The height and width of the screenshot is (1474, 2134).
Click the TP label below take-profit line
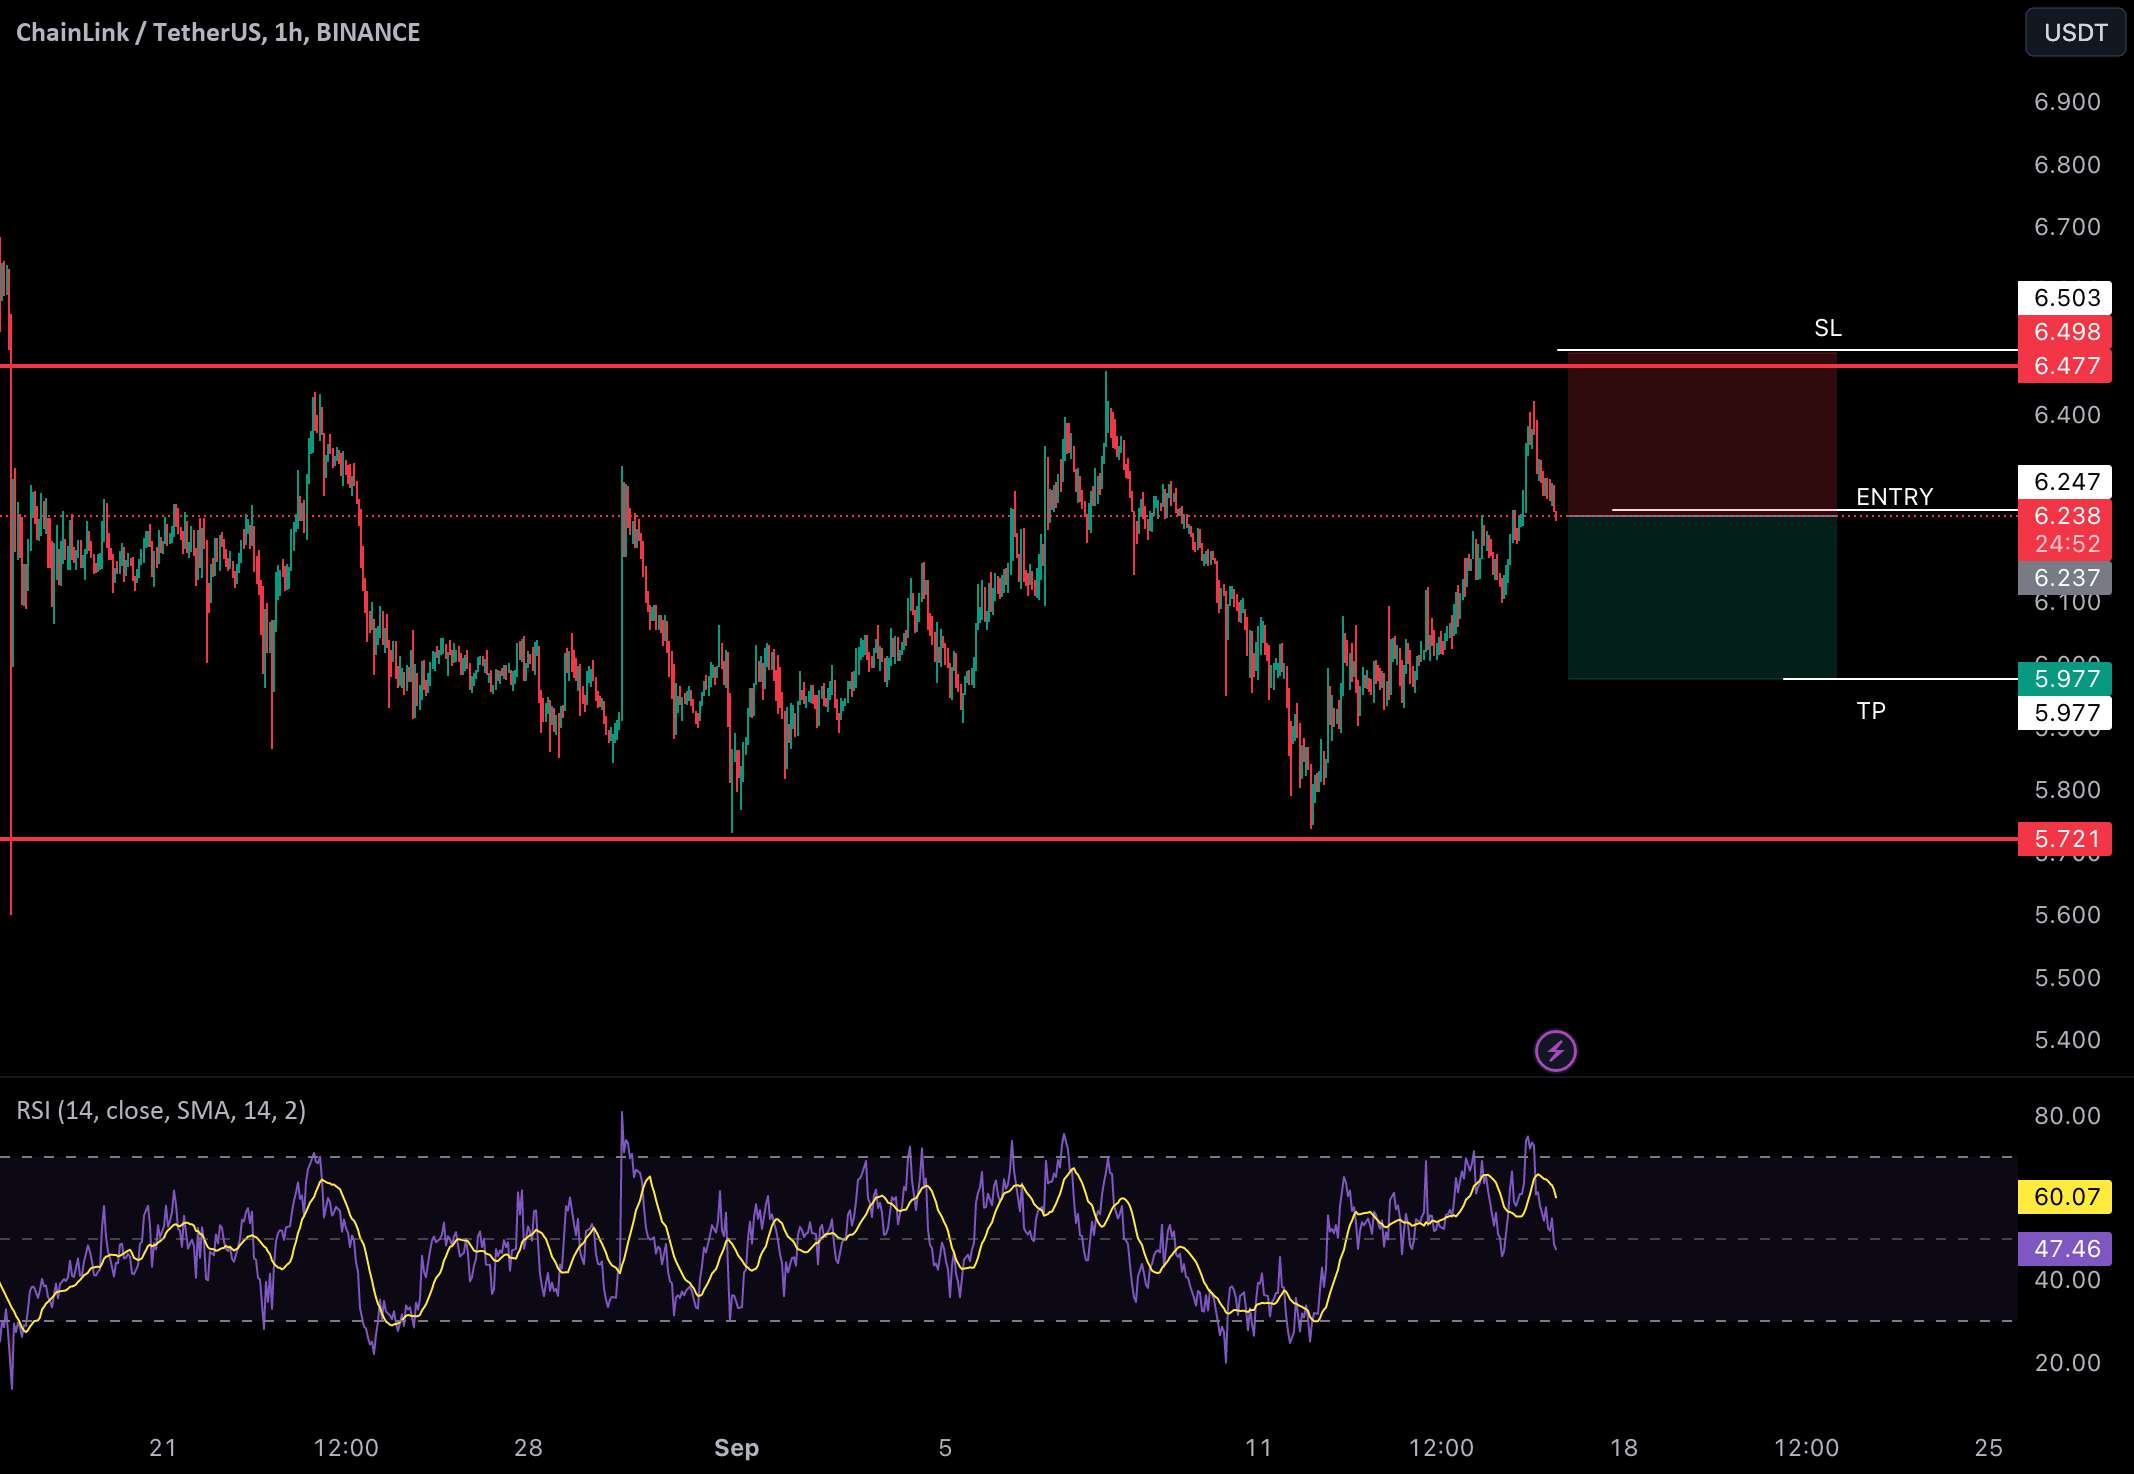1870,711
